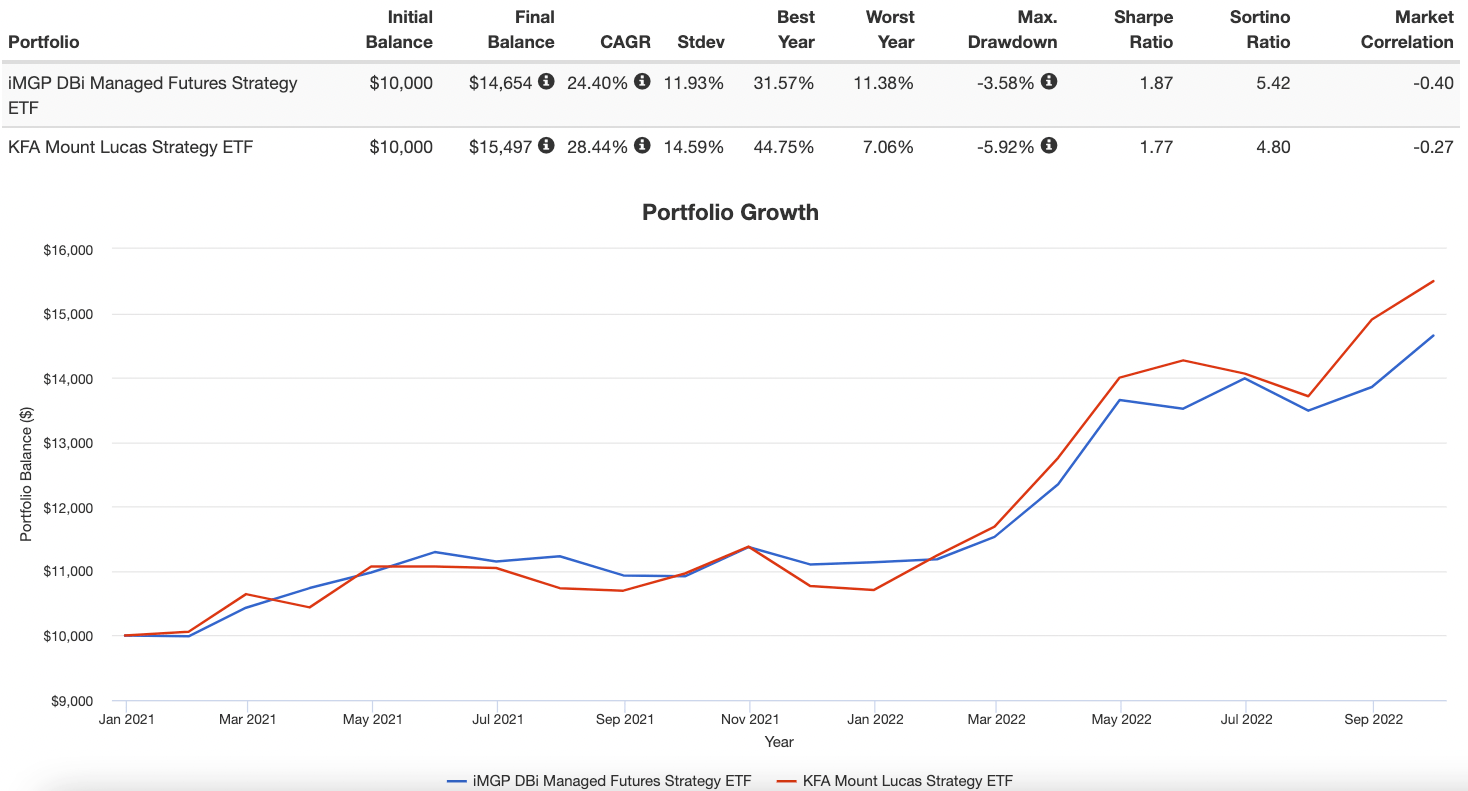Click the 11.93% Stdev value
The height and width of the screenshot is (791, 1468).
694,83
